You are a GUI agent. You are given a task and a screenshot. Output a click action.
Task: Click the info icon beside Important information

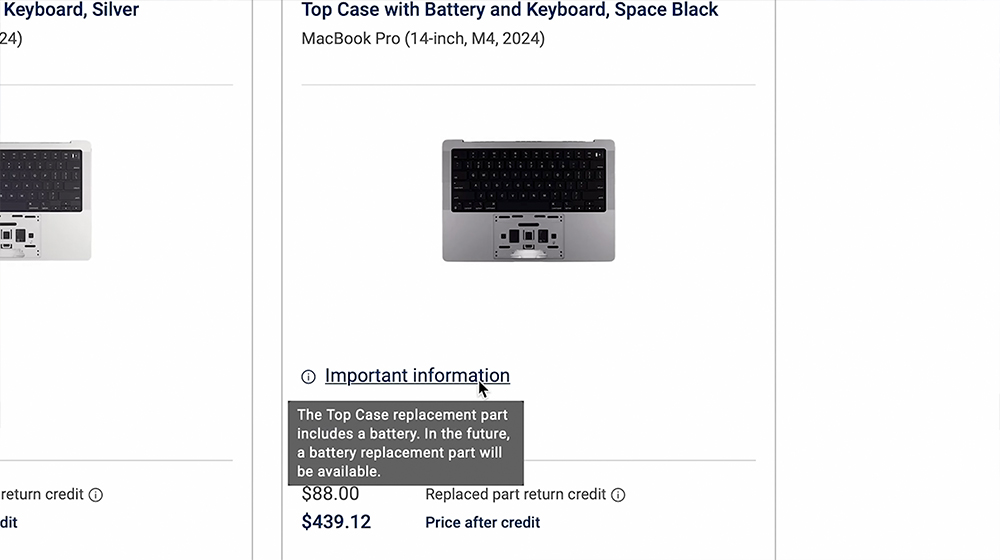308,377
